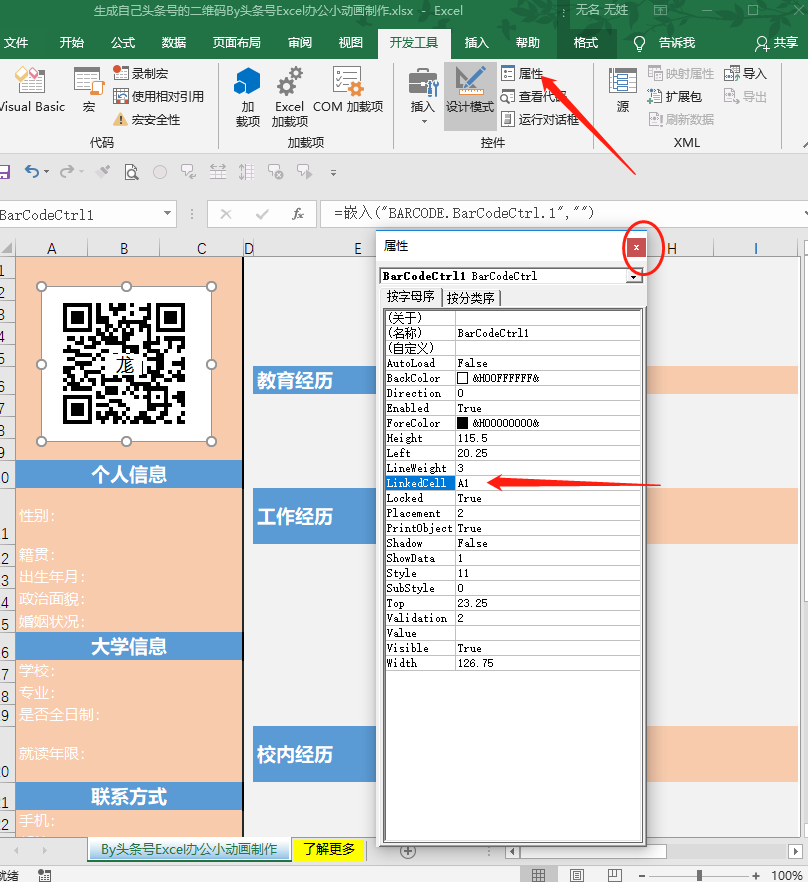The width and height of the screenshot is (808, 882).
Task: Open Macro Security (宏安全性) settings
Action: coord(146,119)
